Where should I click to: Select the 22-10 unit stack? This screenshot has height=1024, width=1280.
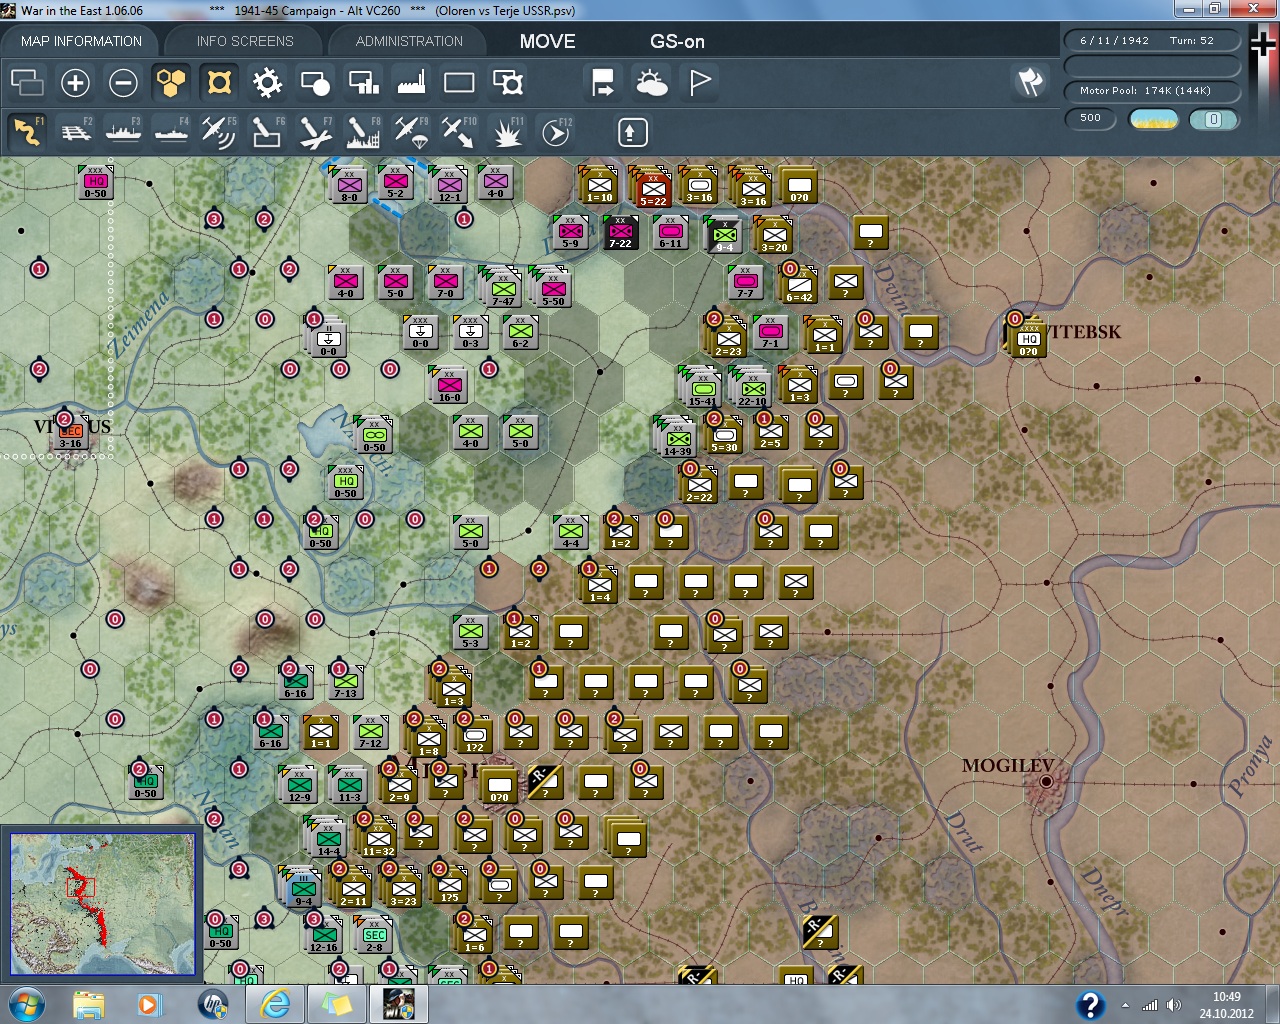pos(751,387)
